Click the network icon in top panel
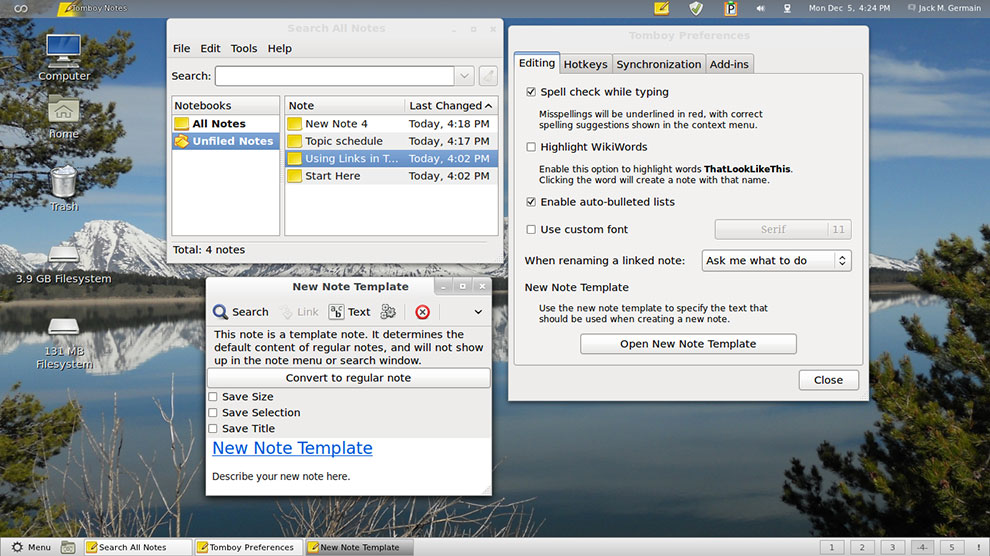The image size is (990, 556). pyautogui.click(x=787, y=8)
